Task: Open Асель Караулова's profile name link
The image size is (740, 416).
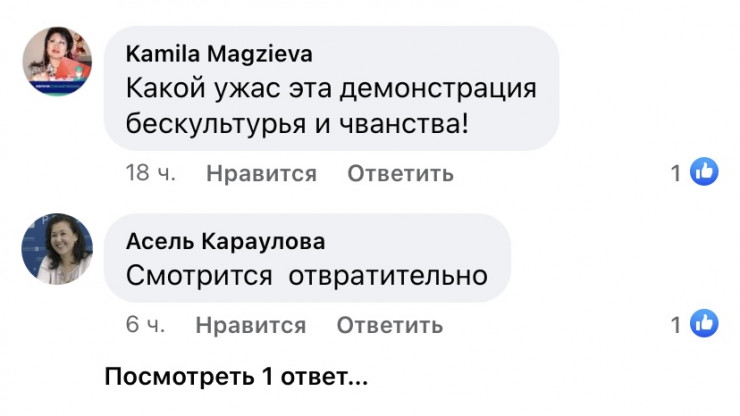Action: [x=226, y=242]
